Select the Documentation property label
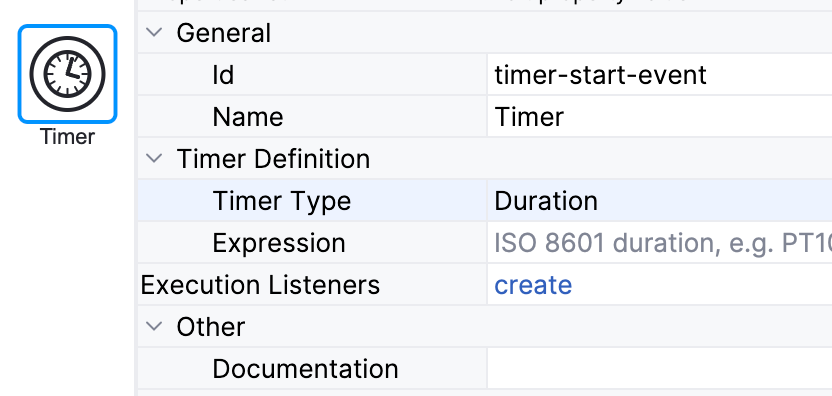Viewport: 832px width, 396px height. 305,369
